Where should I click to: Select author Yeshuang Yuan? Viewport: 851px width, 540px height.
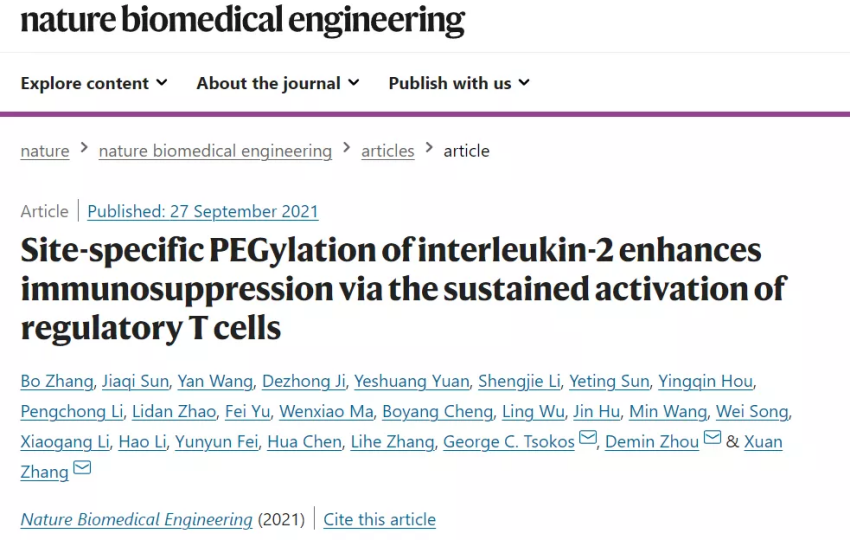click(412, 381)
